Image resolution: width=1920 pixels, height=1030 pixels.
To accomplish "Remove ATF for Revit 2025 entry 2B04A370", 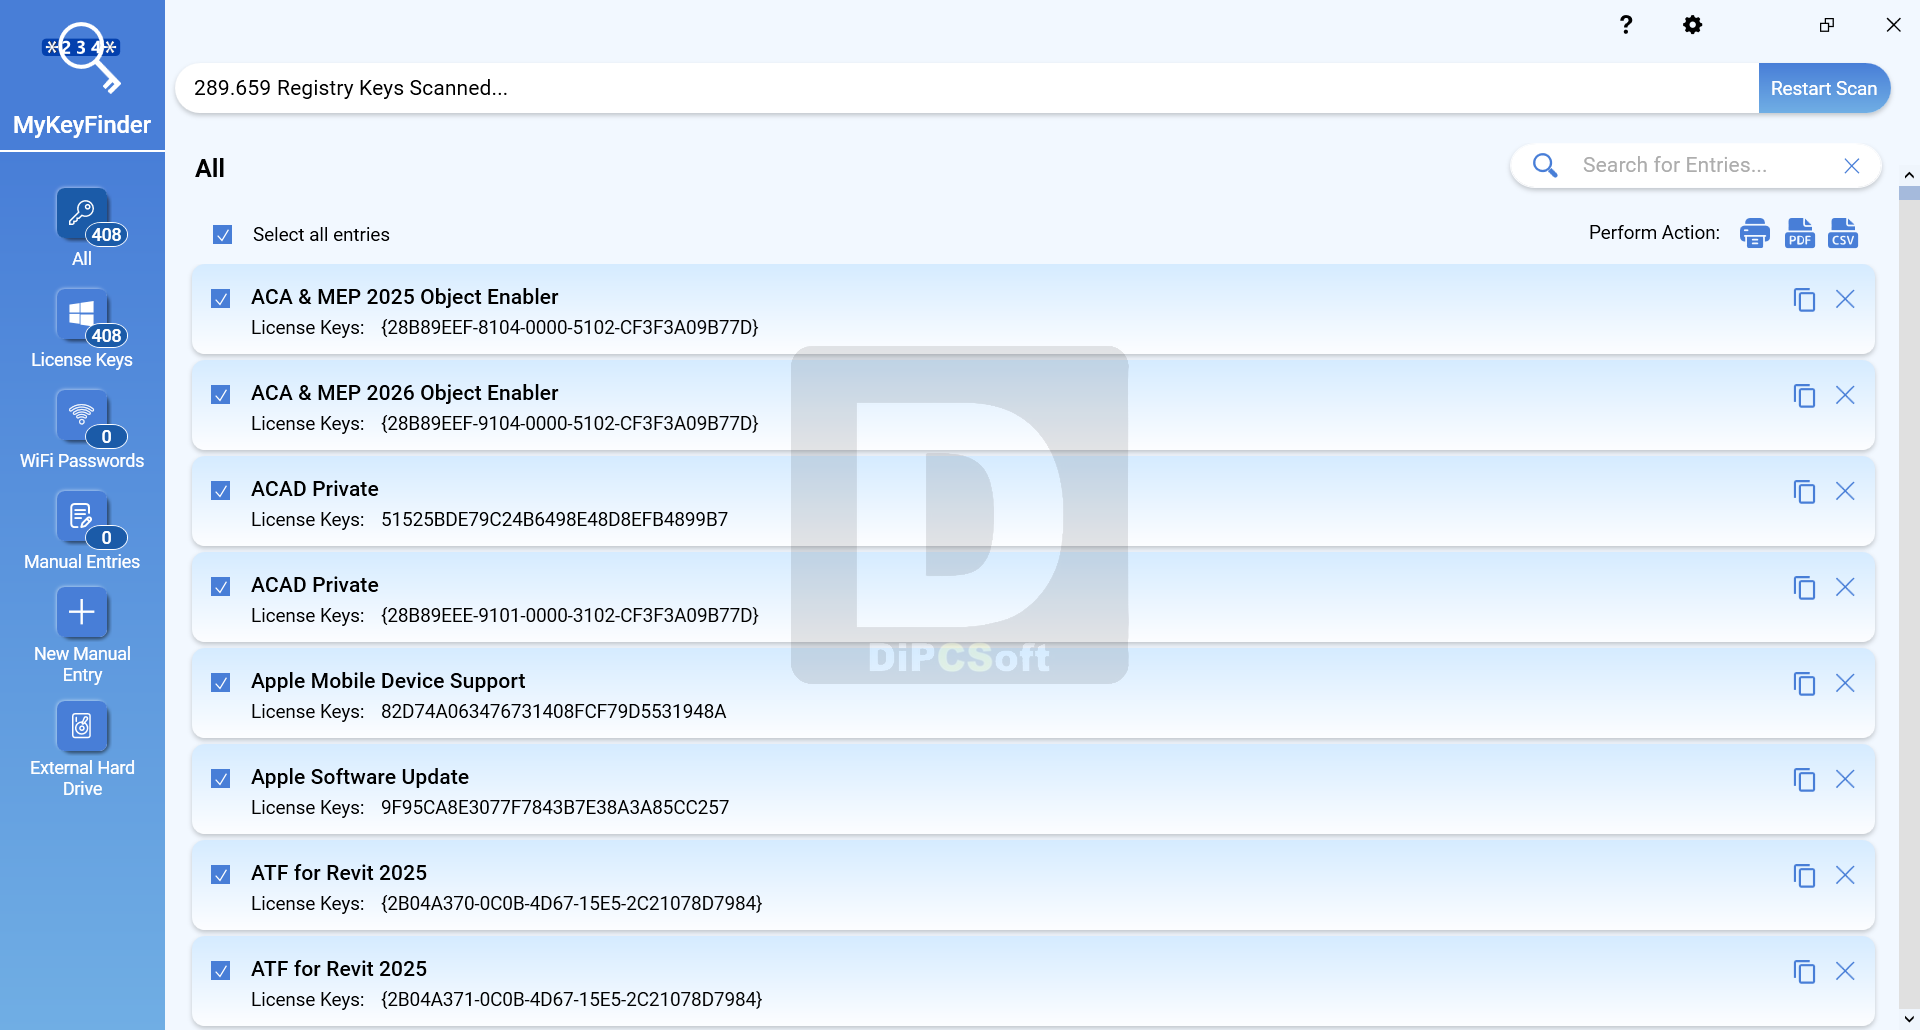I will [1845, 875].
